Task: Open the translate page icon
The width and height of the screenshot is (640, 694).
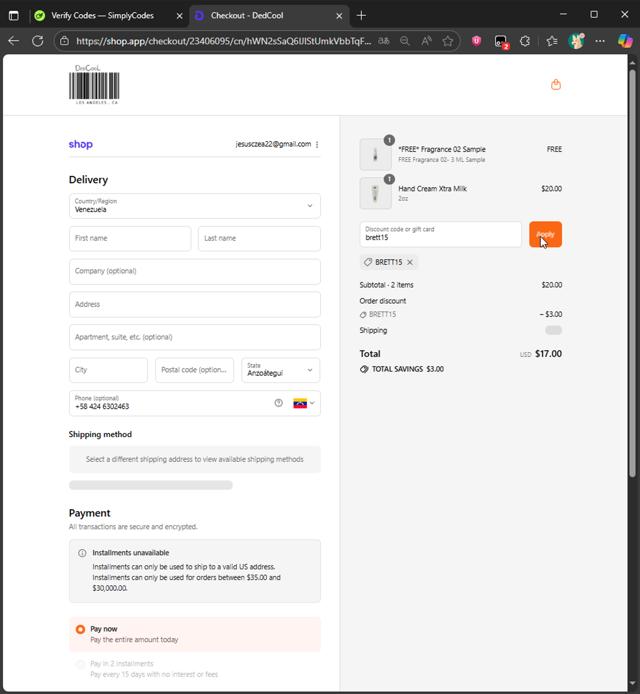Action: pos(384,41)
